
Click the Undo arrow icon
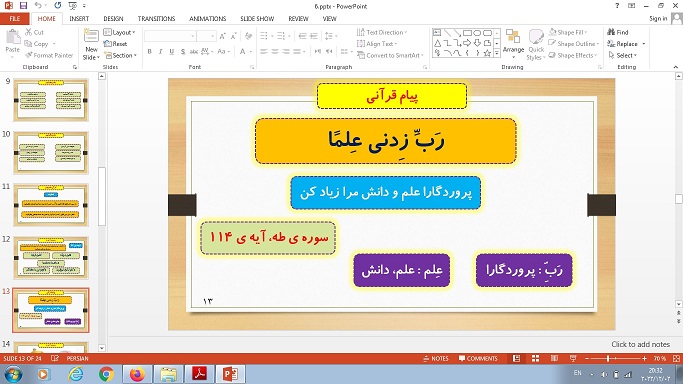point(38,6)
